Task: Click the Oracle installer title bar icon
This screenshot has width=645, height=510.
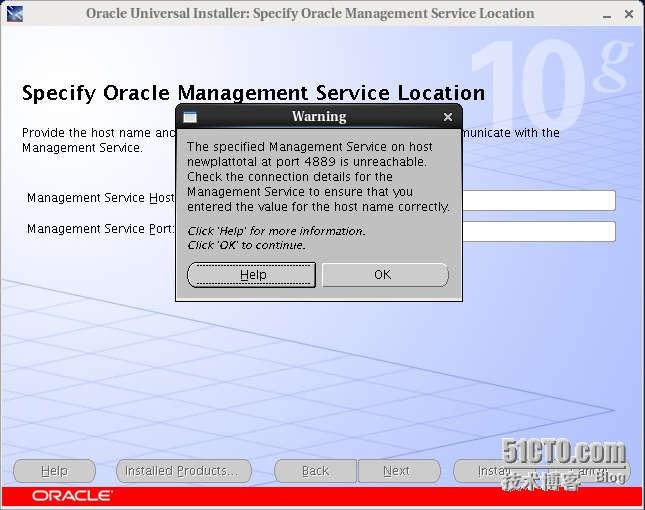Action: [15, 14]
